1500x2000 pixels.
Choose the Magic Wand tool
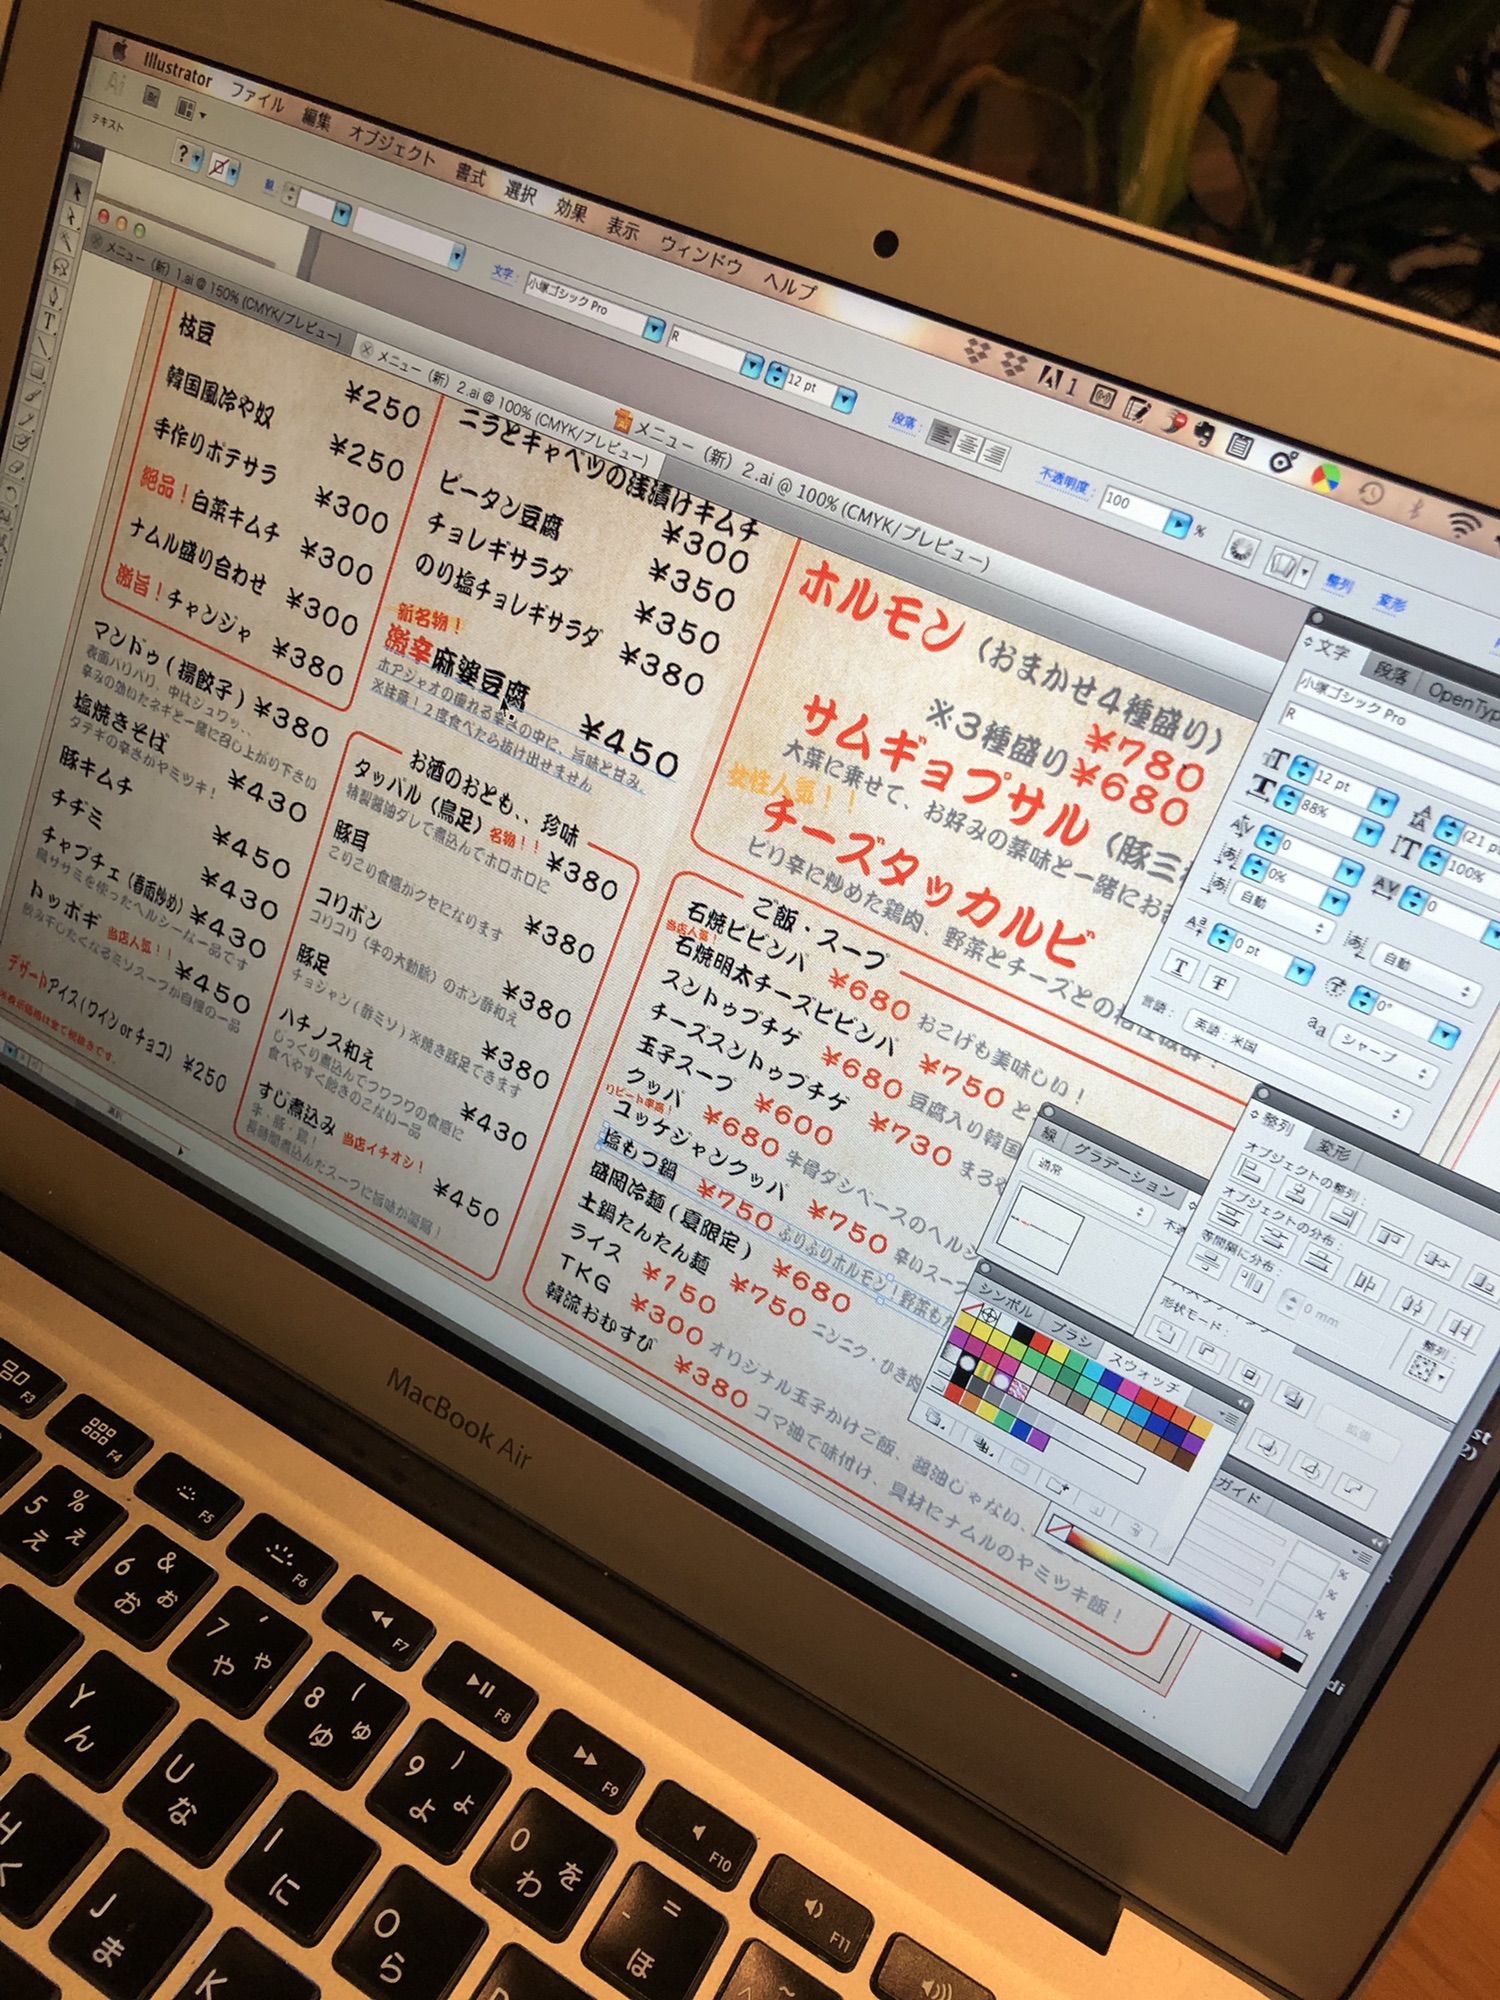click(67, 240)
